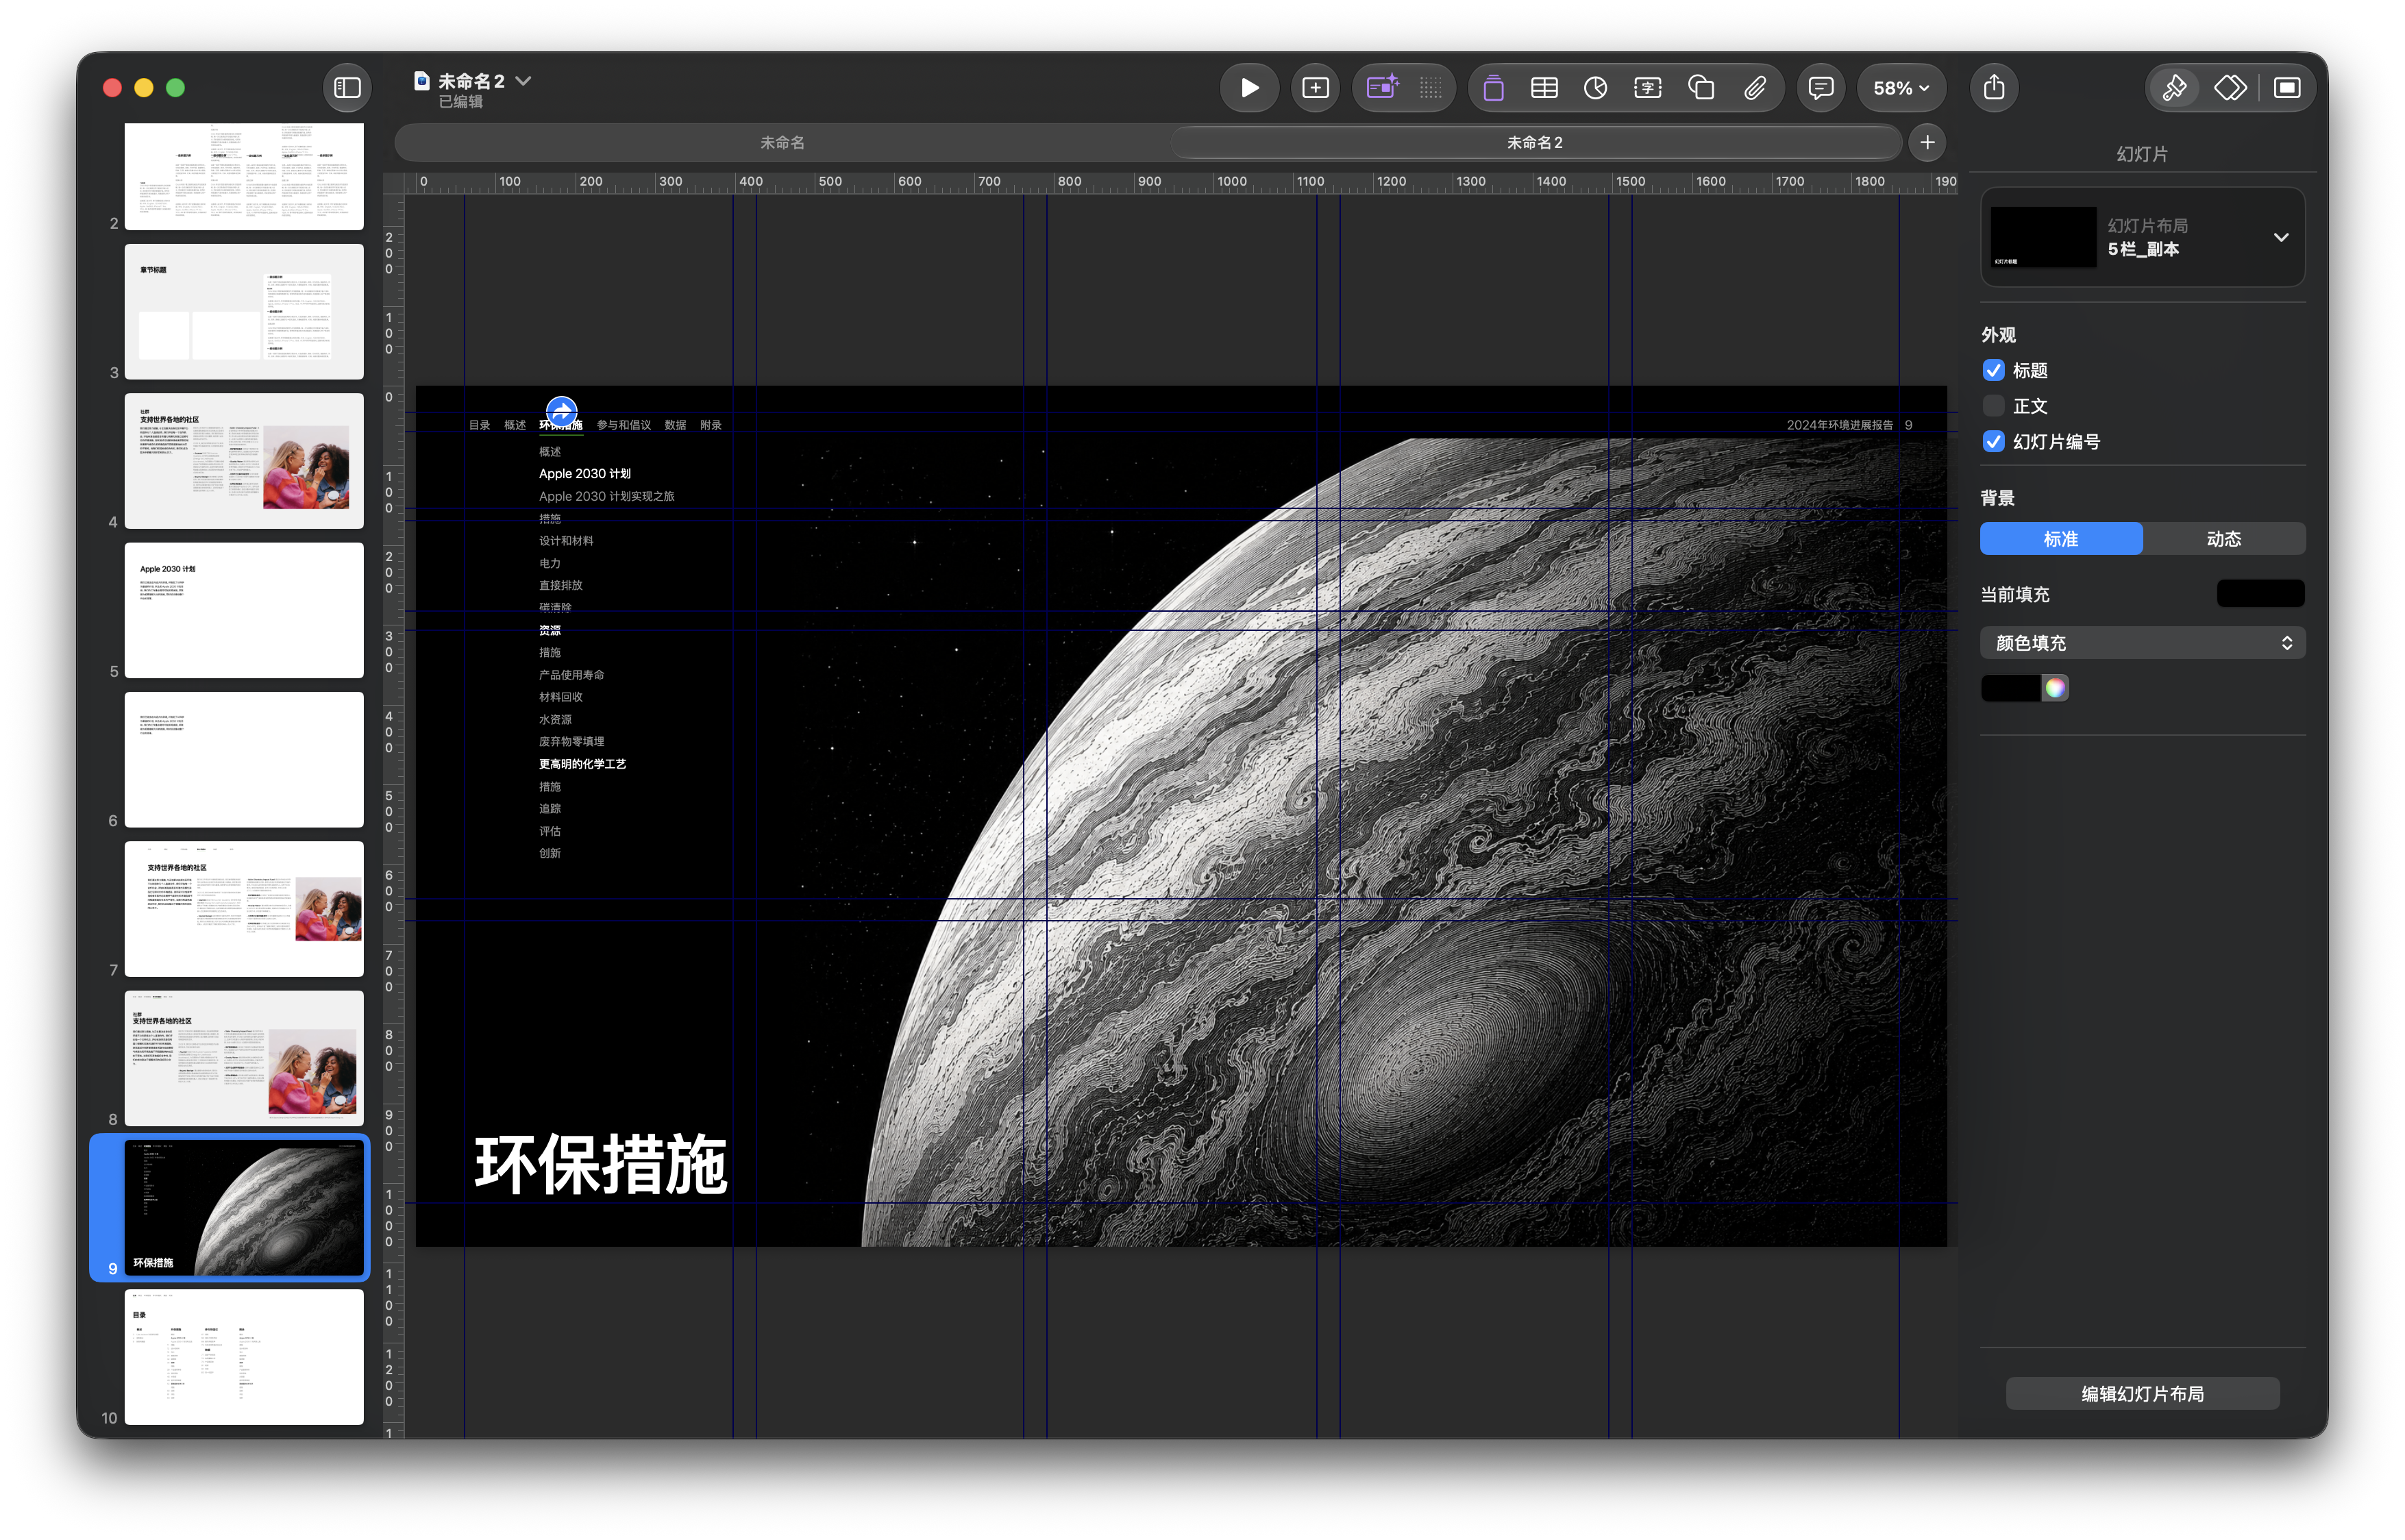Insert a shape

click(x=1701, y=88)
